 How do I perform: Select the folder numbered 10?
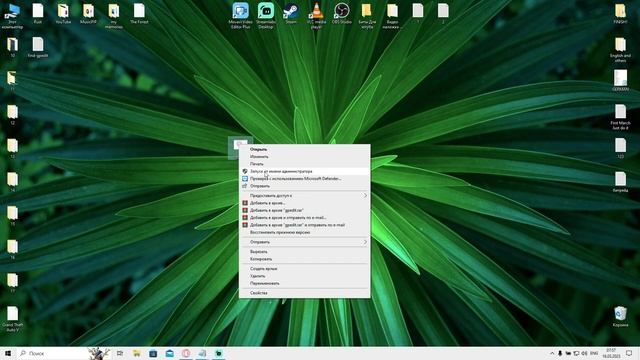click(x=12, y=47)
